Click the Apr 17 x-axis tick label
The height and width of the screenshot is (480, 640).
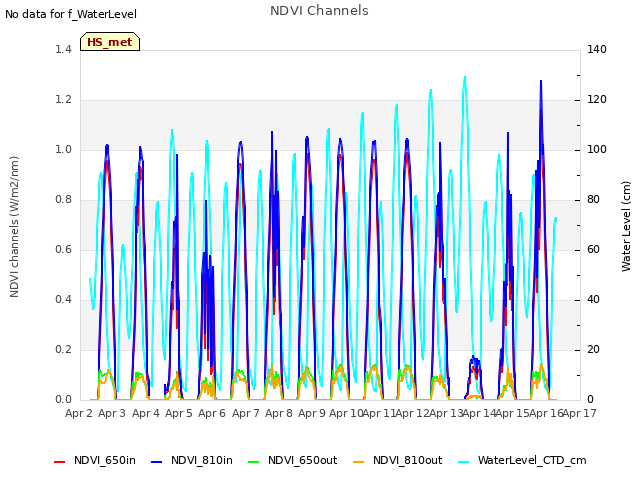(x=580, y=413)
